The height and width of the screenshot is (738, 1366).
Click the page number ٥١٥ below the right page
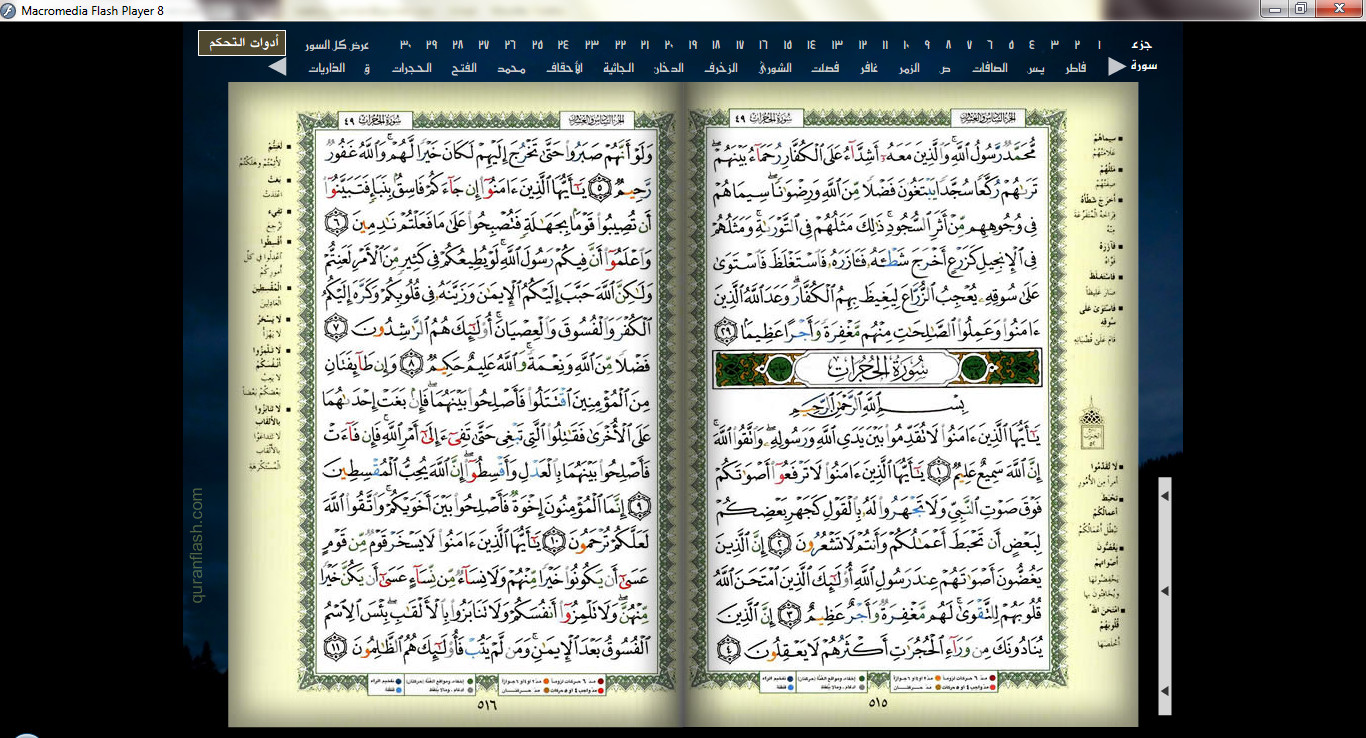pos(878,703)
